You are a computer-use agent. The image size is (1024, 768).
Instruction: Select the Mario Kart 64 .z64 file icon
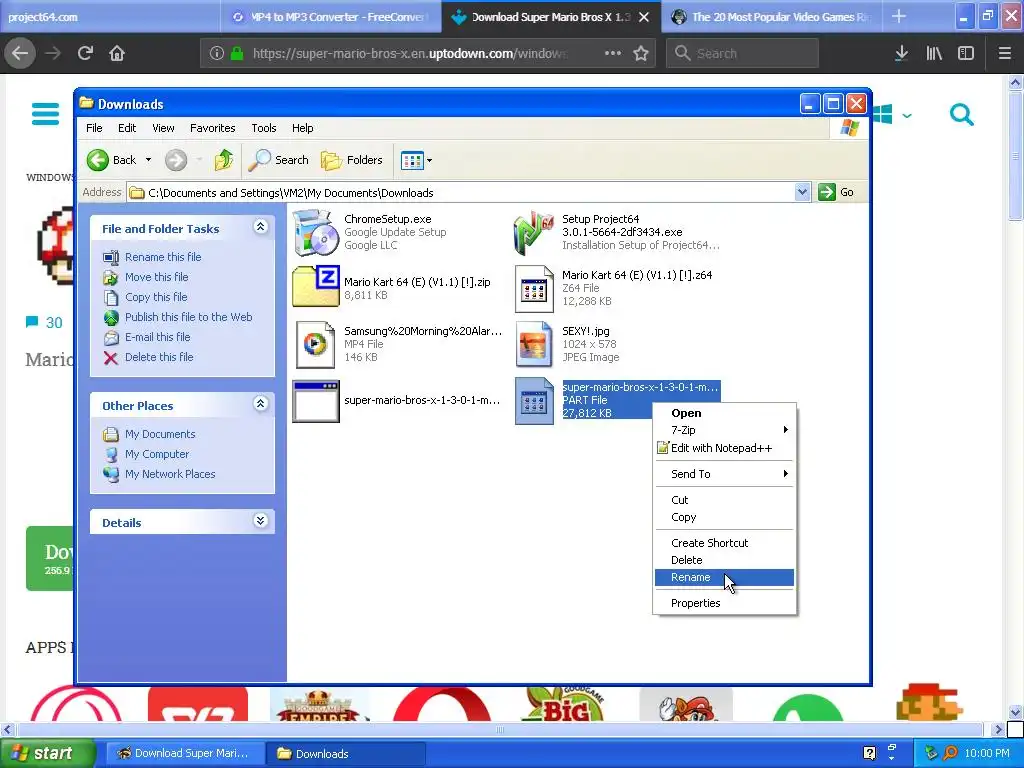pyautogui.click(x=534, y=288)
